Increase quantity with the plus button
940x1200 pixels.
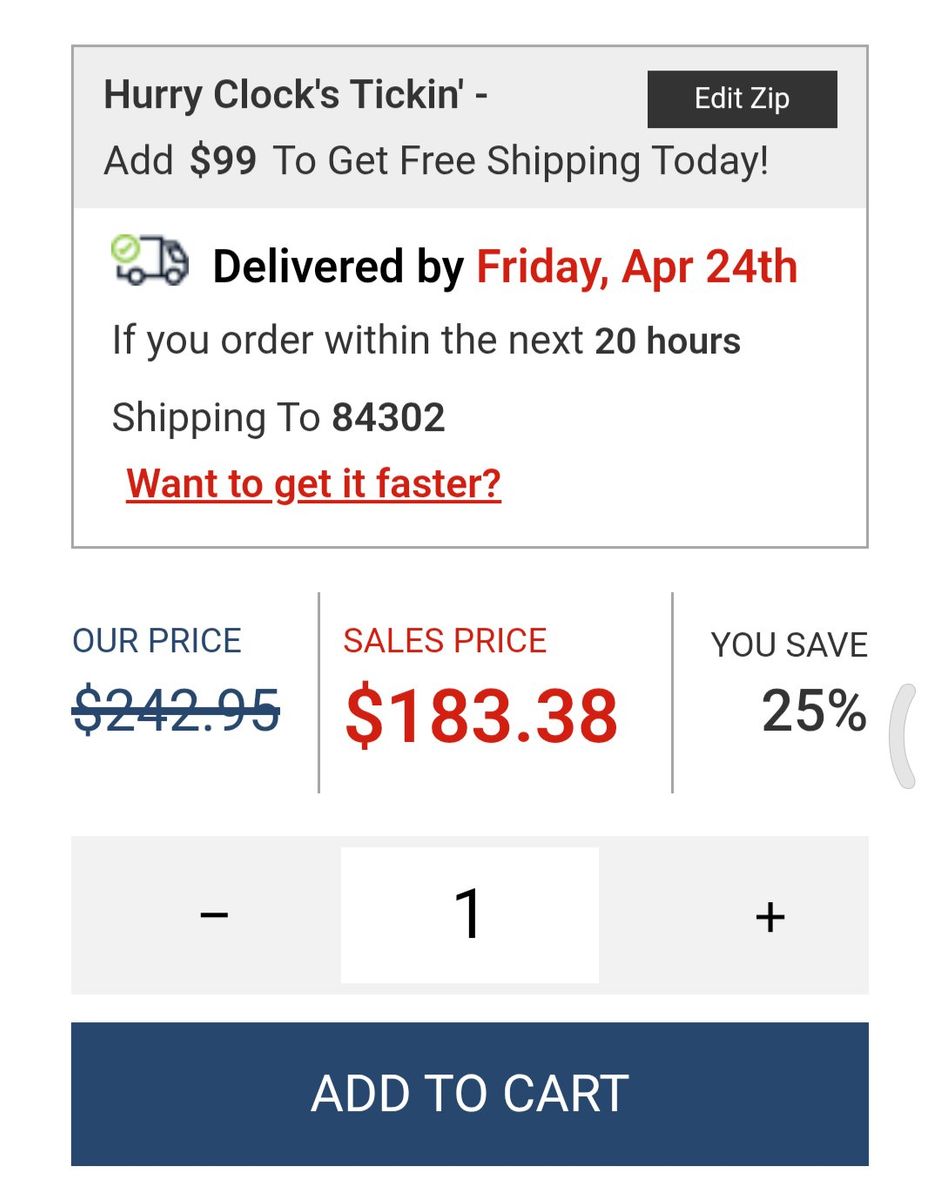pyautogui.click(x=769, y=915)
